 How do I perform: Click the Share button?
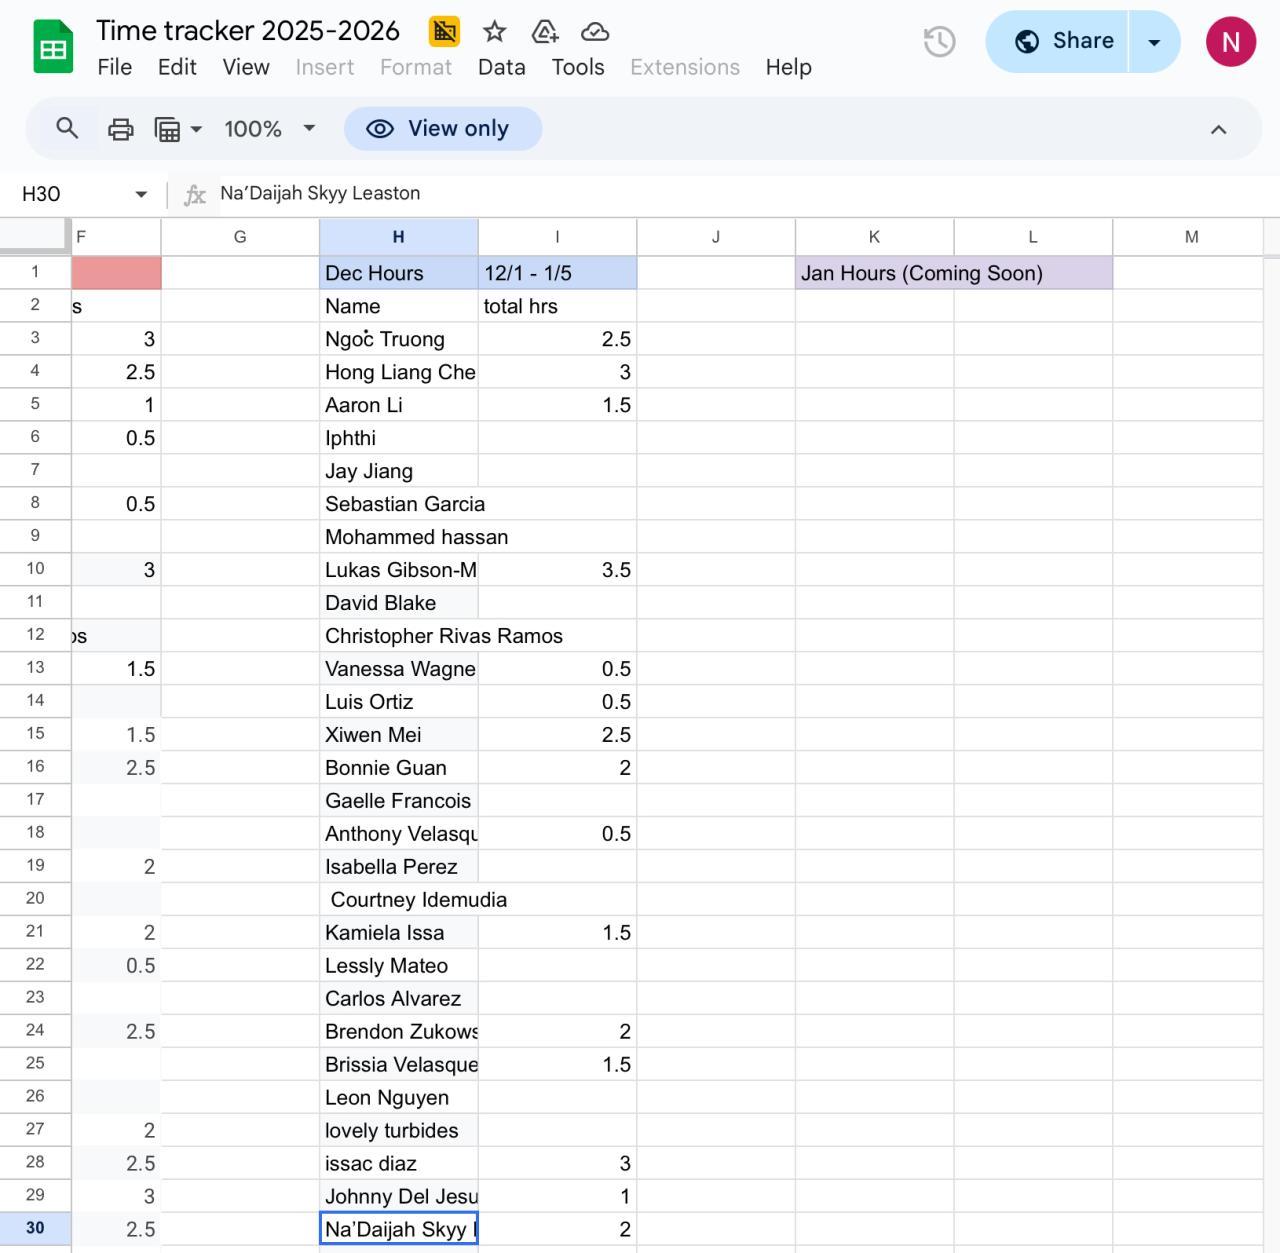coord(1063,41)
